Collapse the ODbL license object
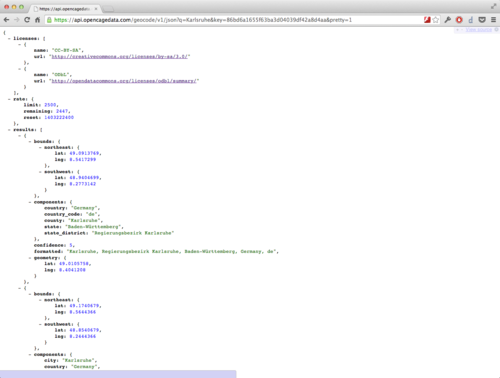 click(19, 69)
